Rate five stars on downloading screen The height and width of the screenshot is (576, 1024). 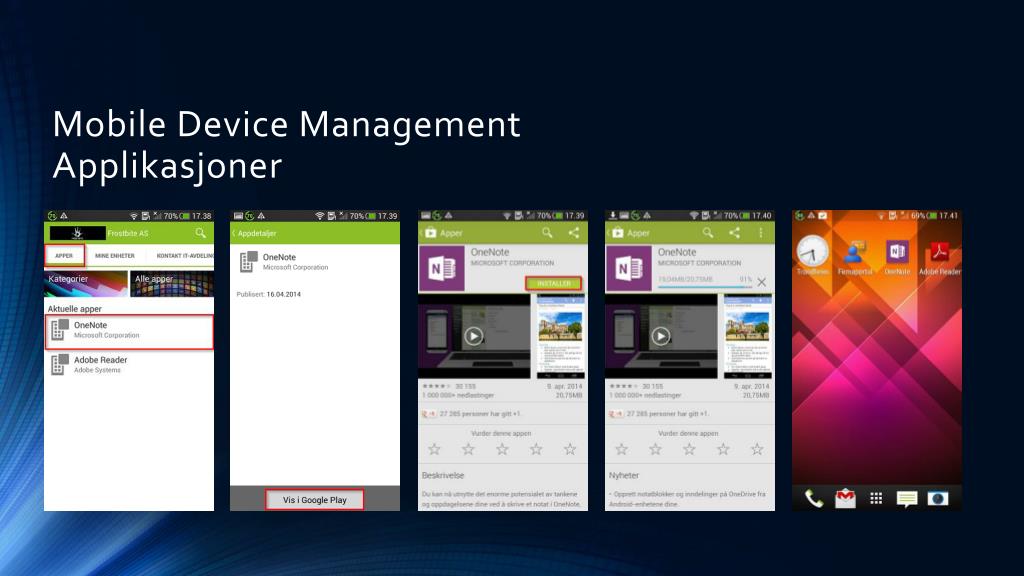[x=757, y=449]
